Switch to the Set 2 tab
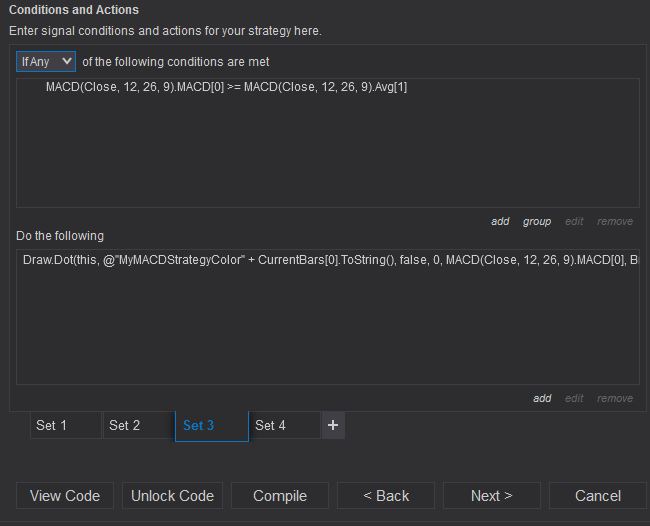650x526 pixels. coord(138,425)
